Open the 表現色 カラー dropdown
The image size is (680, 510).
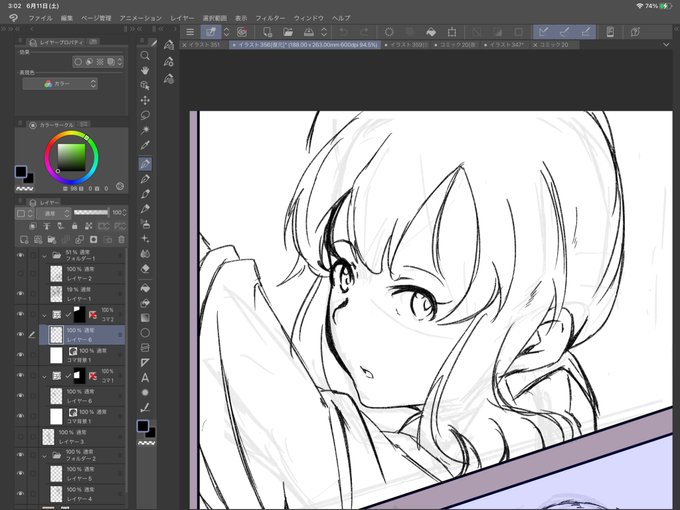coord(60,84)
